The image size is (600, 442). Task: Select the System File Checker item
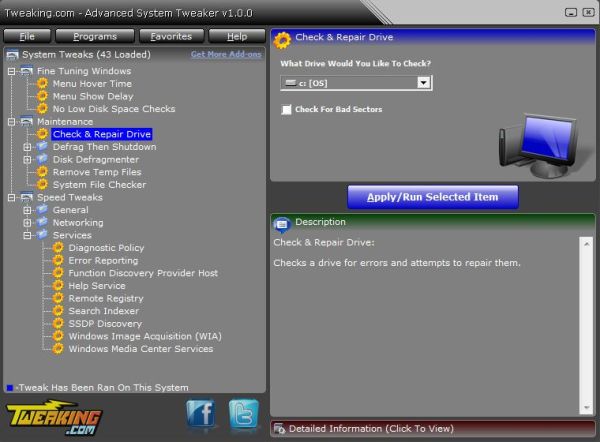(99, 184)
